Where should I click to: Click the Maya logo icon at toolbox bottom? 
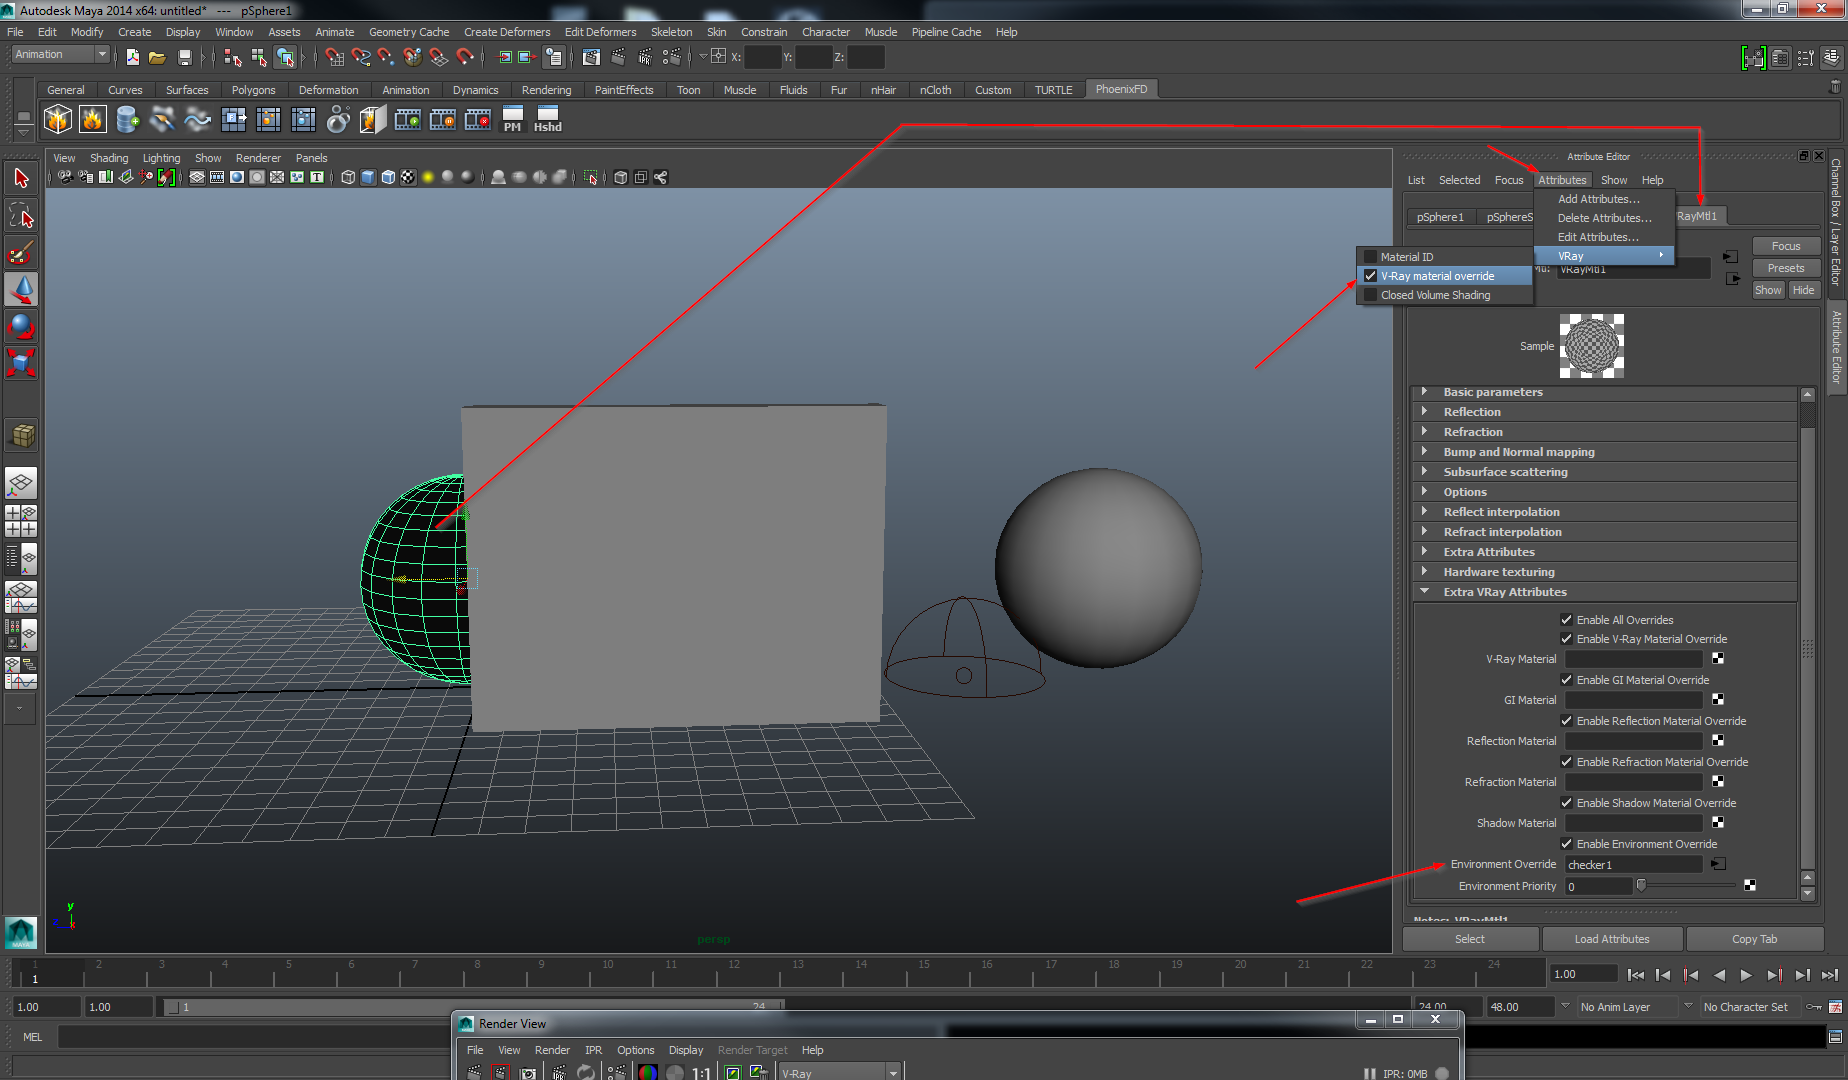pyautogui.click(x=21, y=932)
